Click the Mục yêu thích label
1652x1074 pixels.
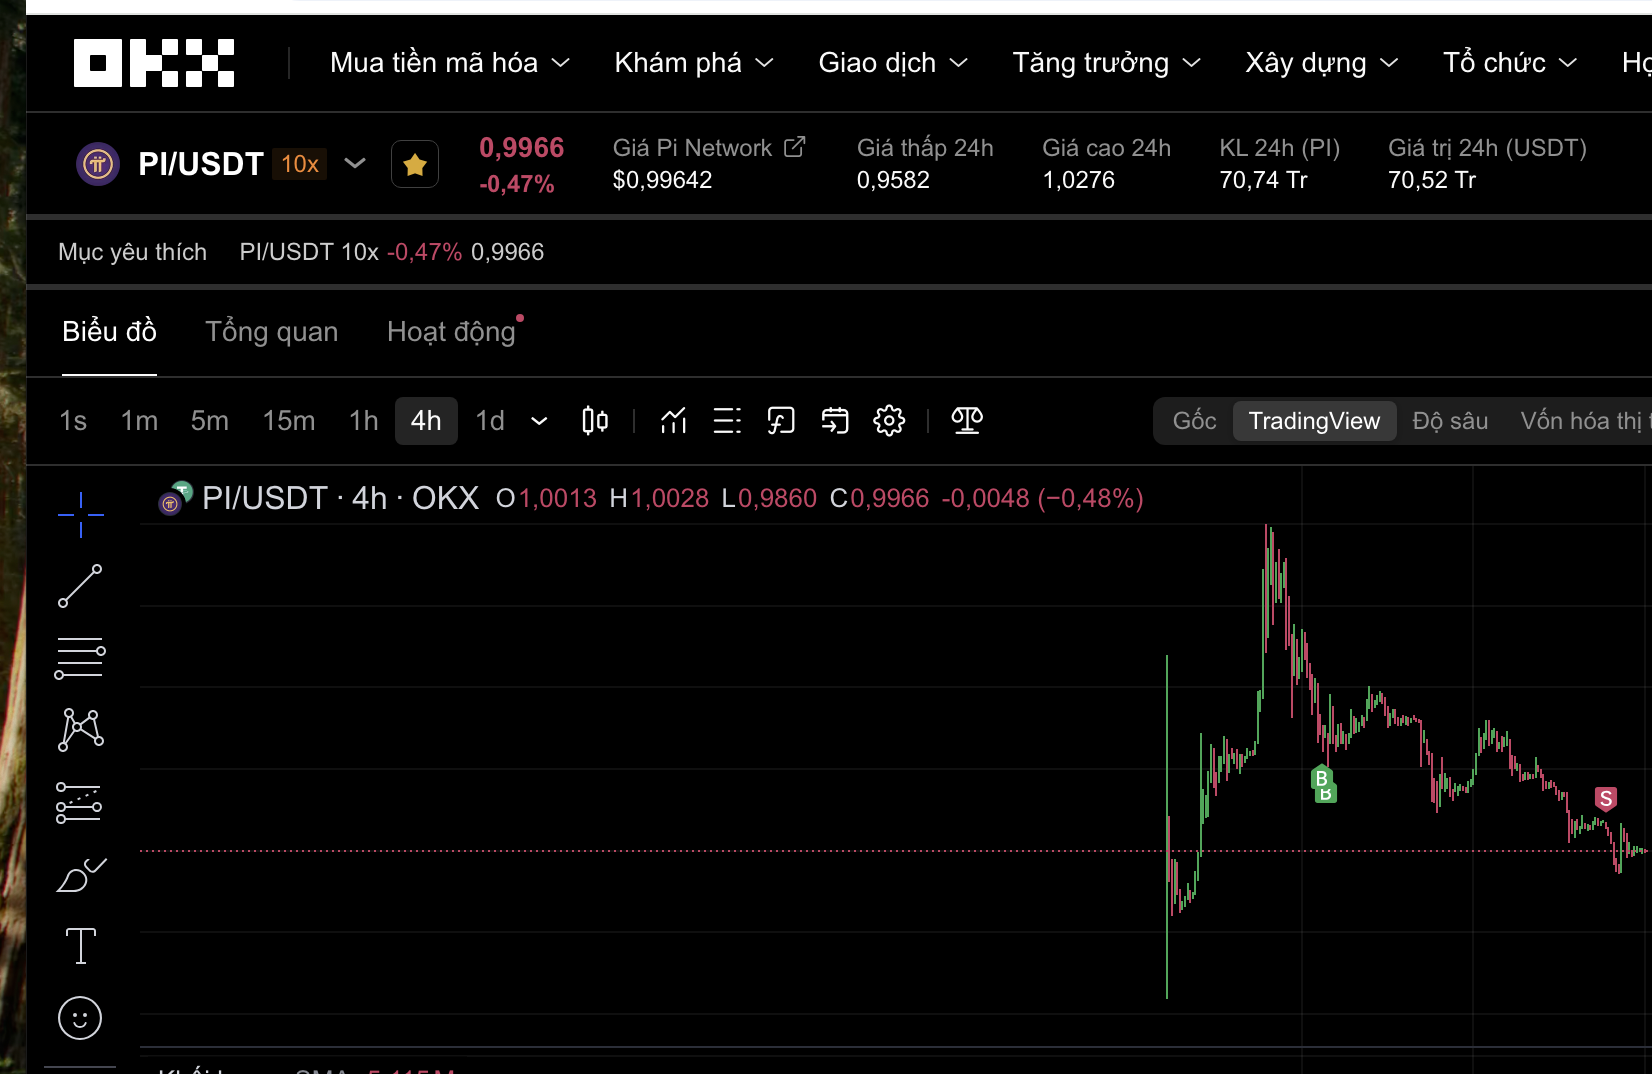(x=132, y=252)
